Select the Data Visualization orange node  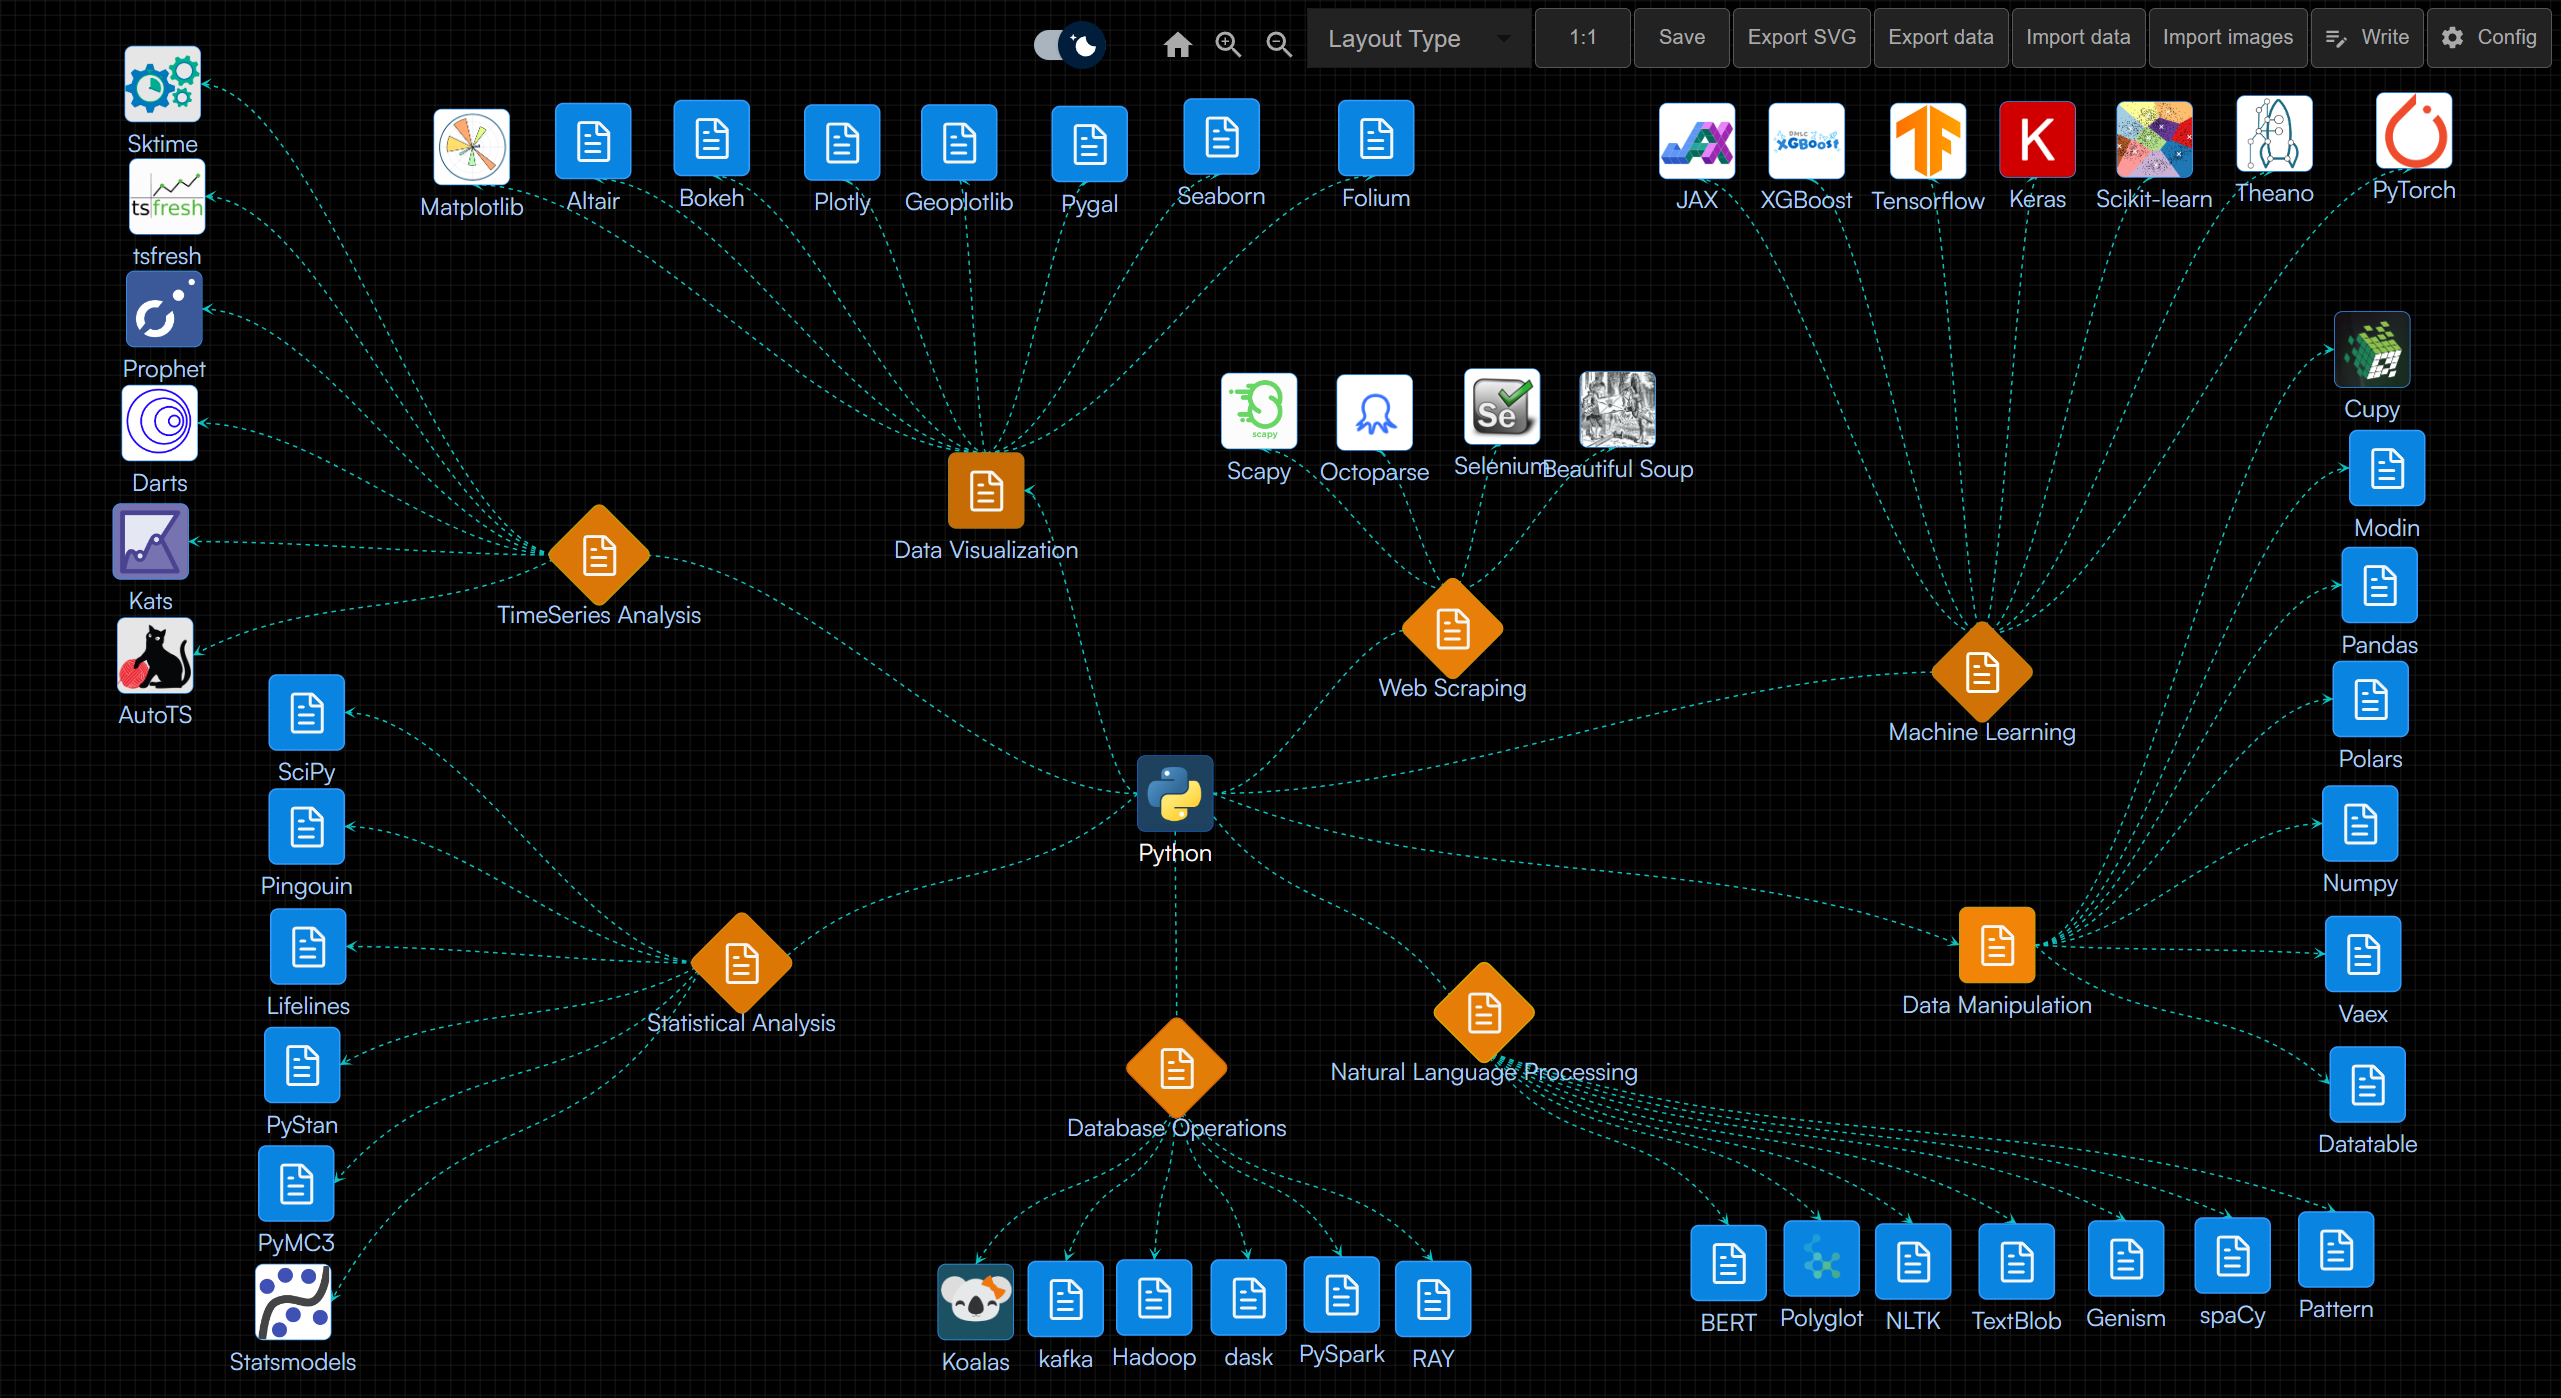(986, 491)
